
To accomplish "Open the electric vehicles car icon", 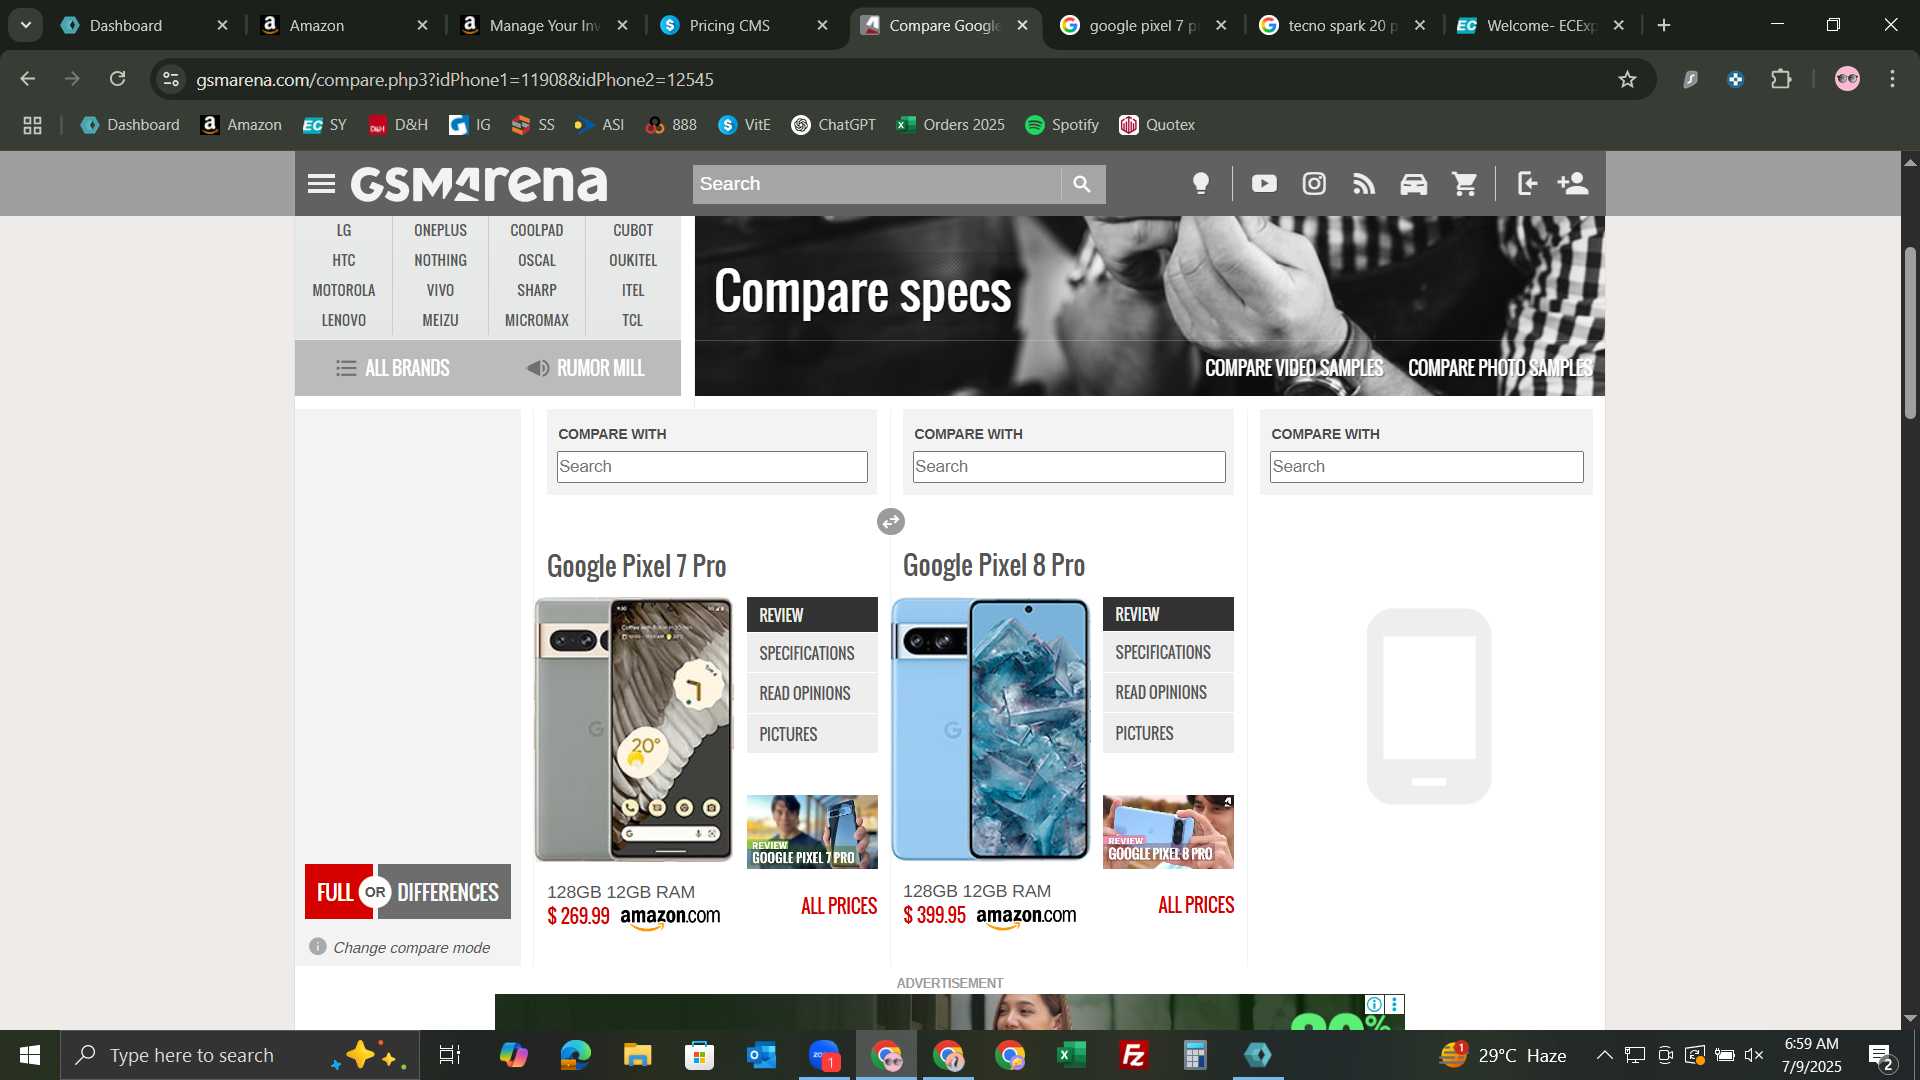I will click(1414, 184).
